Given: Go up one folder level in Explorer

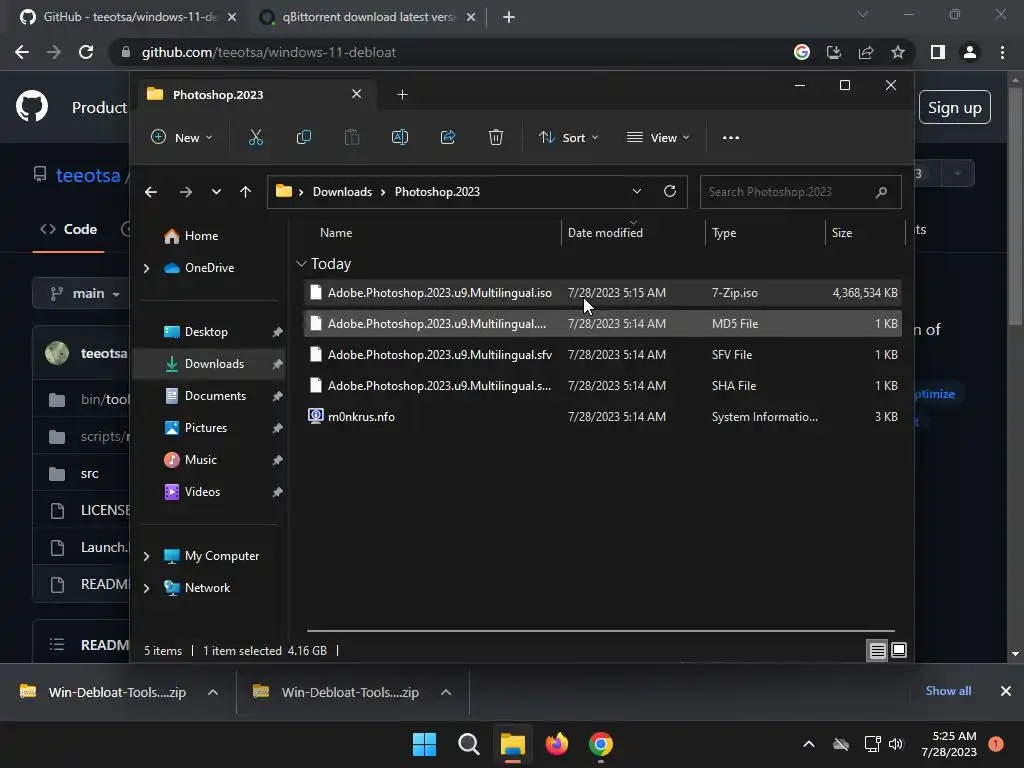Looking at the screenshot, I should (246, 192).
